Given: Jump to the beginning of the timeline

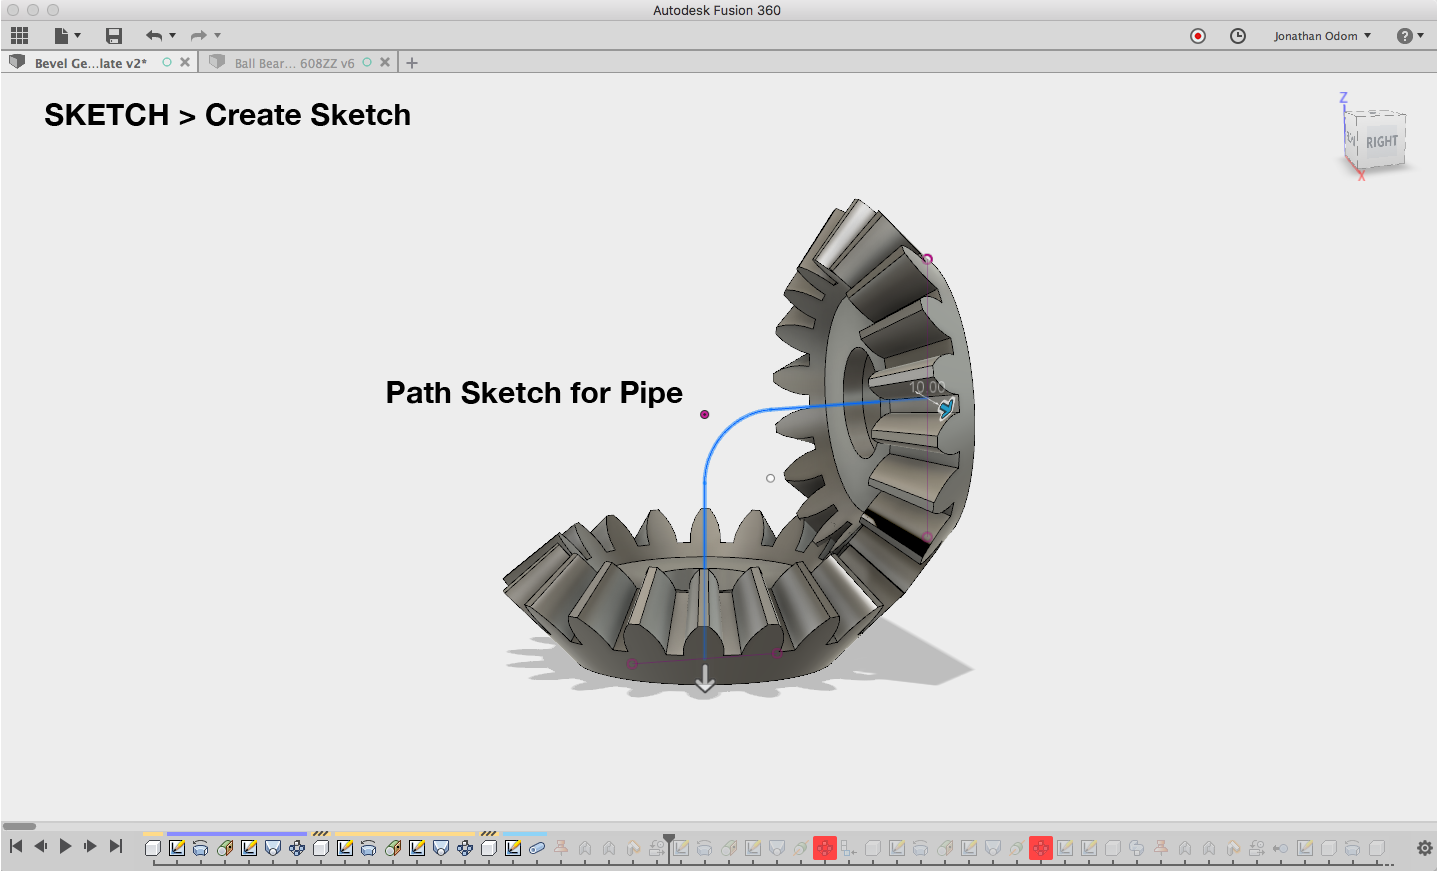Looking at the screenshot, I should tap(16, 847).
